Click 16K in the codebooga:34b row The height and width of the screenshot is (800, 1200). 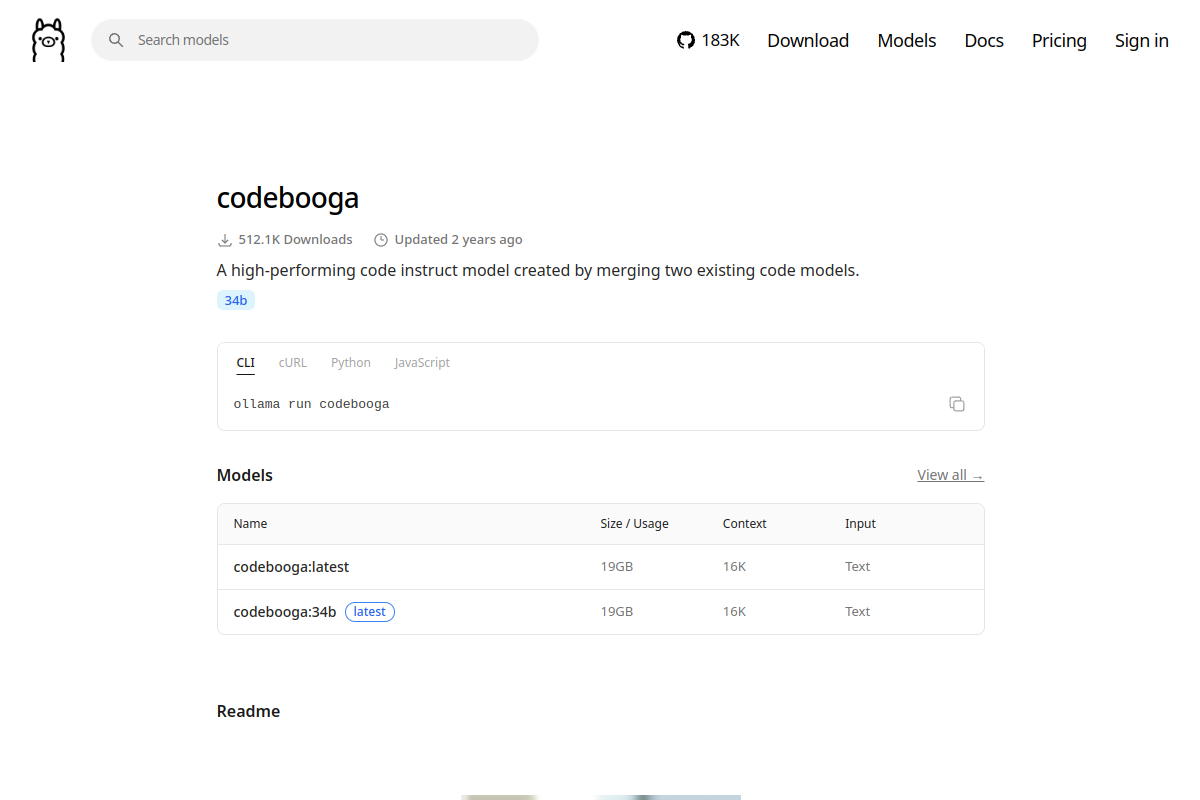point(735,612)
